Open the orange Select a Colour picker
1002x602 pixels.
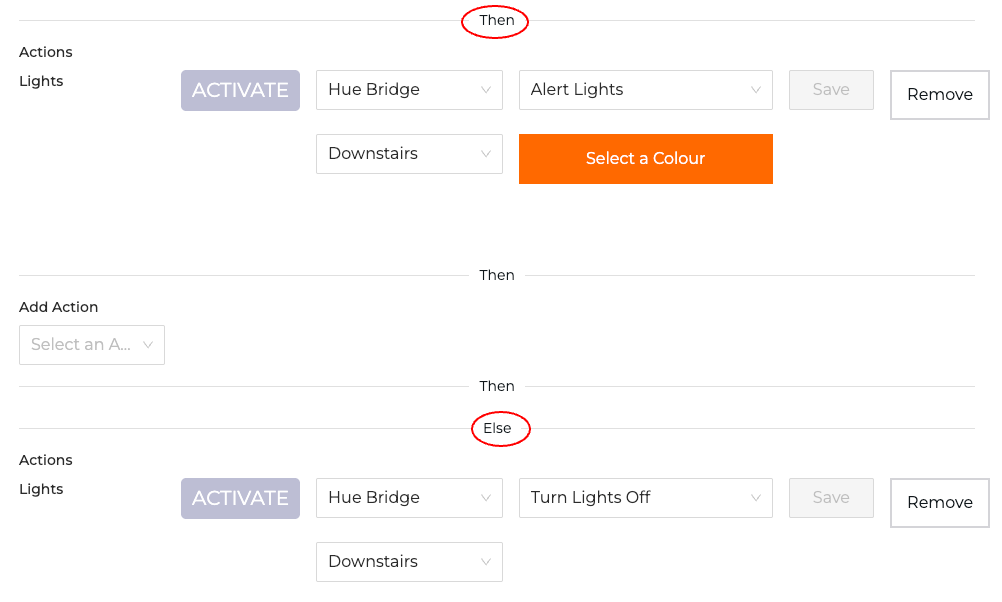click(x=645, y=159)
